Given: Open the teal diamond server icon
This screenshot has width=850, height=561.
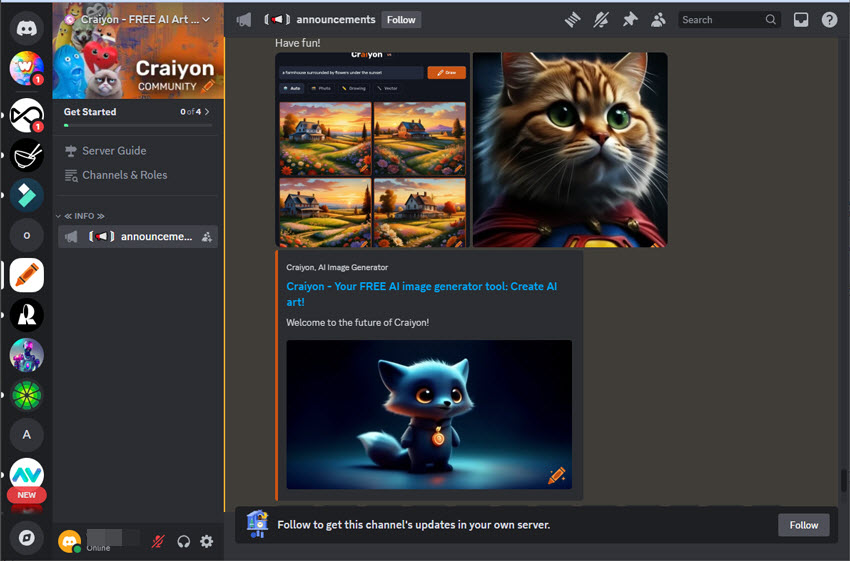Looking at the screenshot, I should tap(26, 196).
